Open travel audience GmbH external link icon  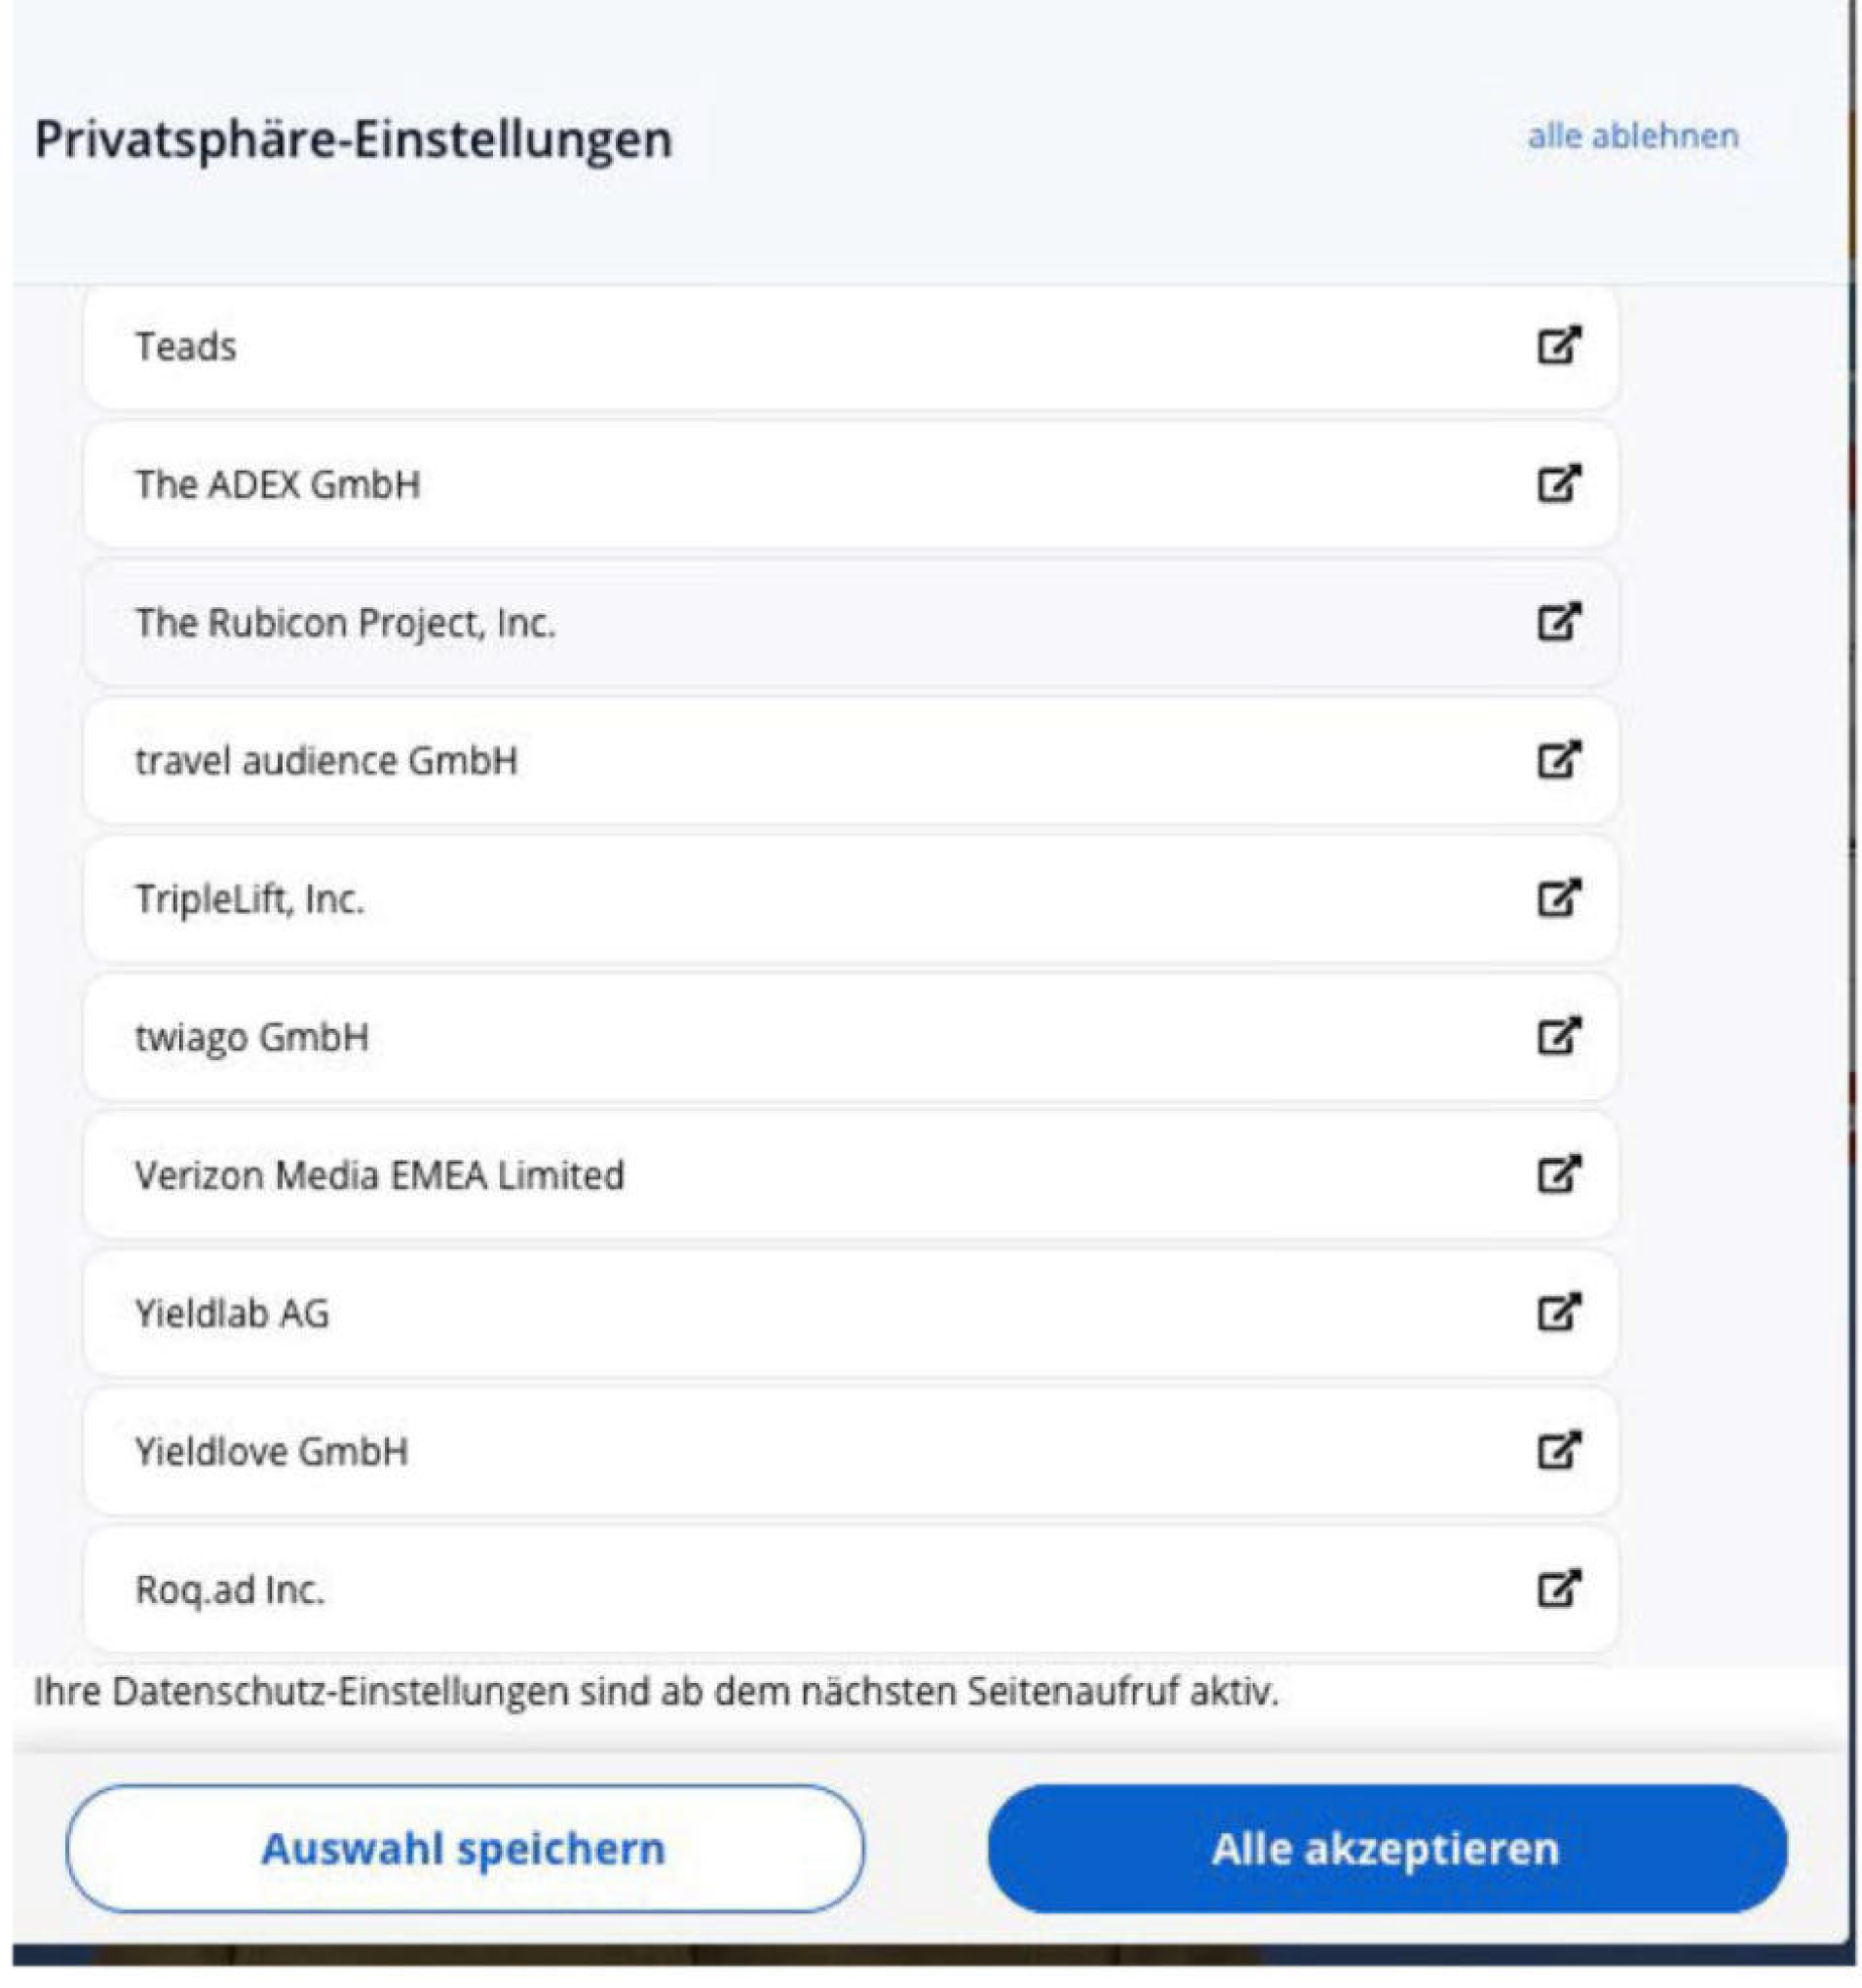[1558, 760]
